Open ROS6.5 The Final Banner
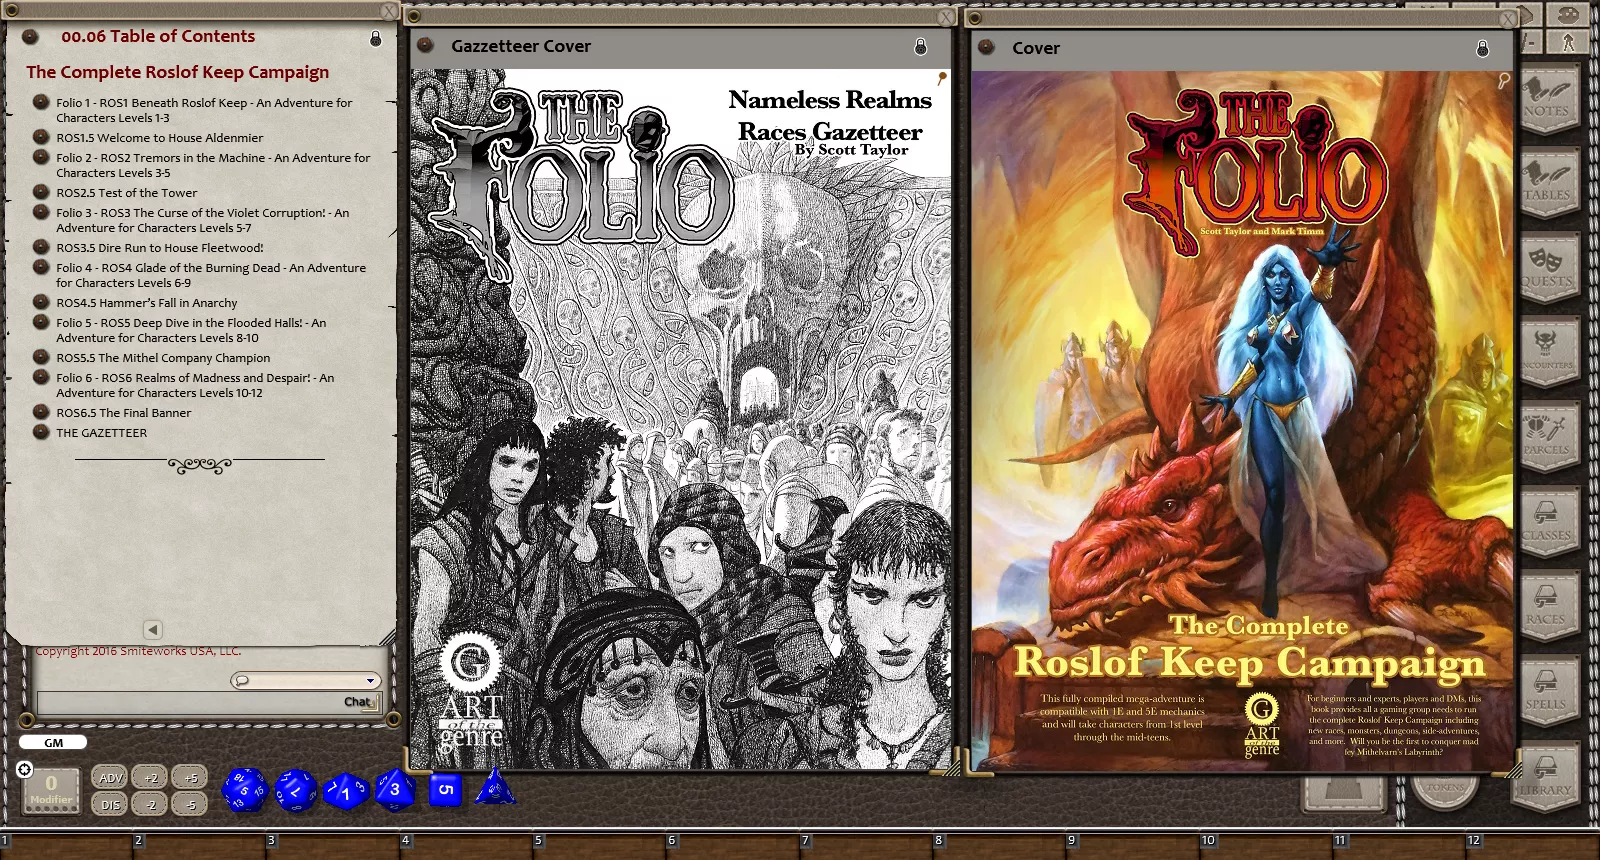Viewport: 1600px width, 860px height. click(123, 413)
